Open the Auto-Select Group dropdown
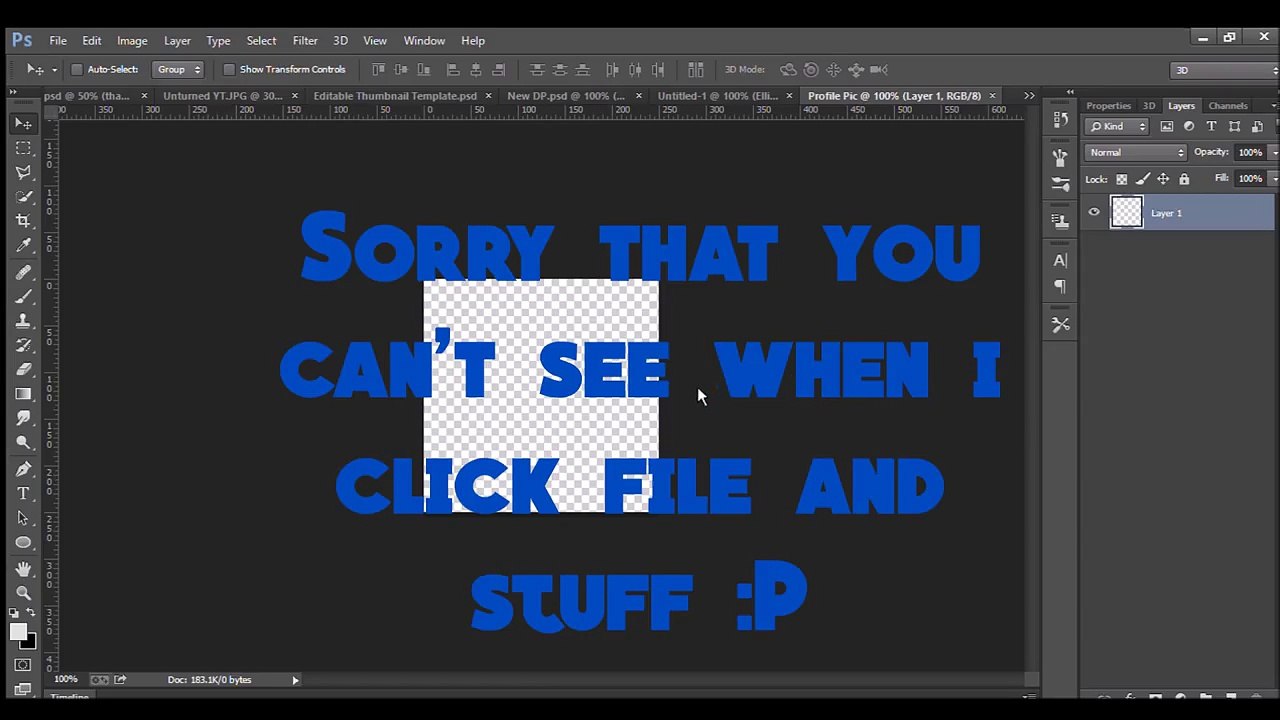The height and width of the screenshot is (720, 1280). (x=178, y=70)
